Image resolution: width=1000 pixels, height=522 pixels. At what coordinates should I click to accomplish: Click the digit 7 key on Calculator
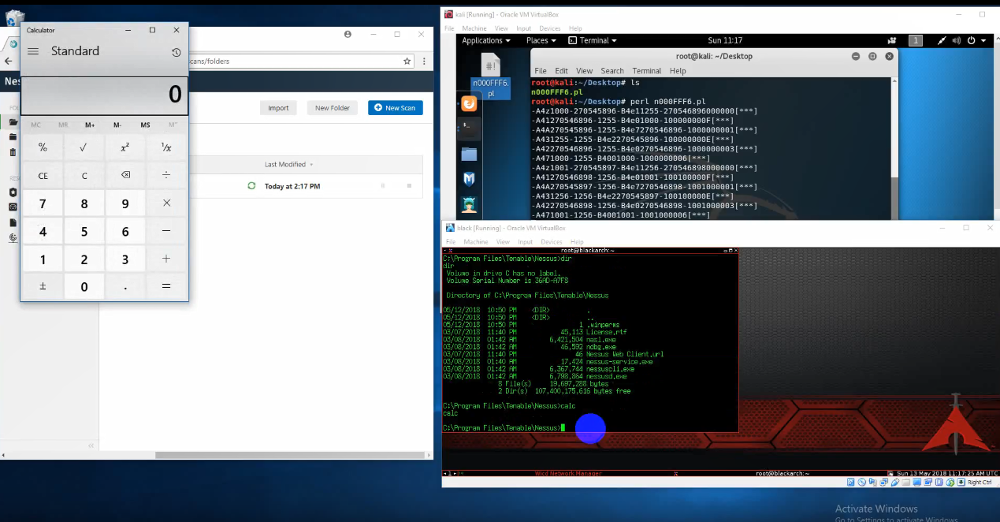tap(43, 204)
